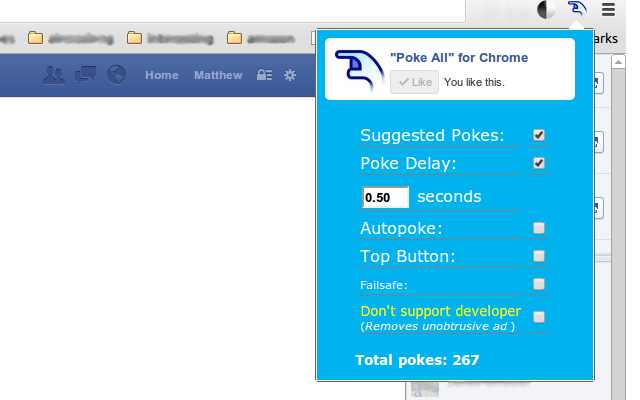Click the "You like this." text
Image resolution: width=640 pixels, height=400 pixels.
pos(474,82)
